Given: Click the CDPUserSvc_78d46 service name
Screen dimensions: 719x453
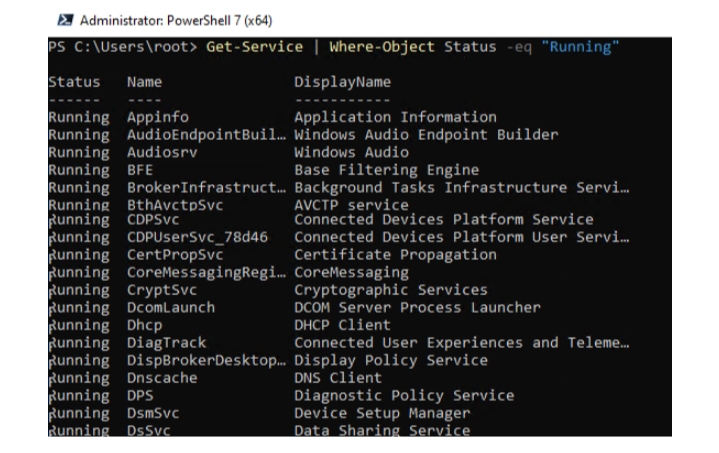Looking at the screenshot, I should 197,238.
